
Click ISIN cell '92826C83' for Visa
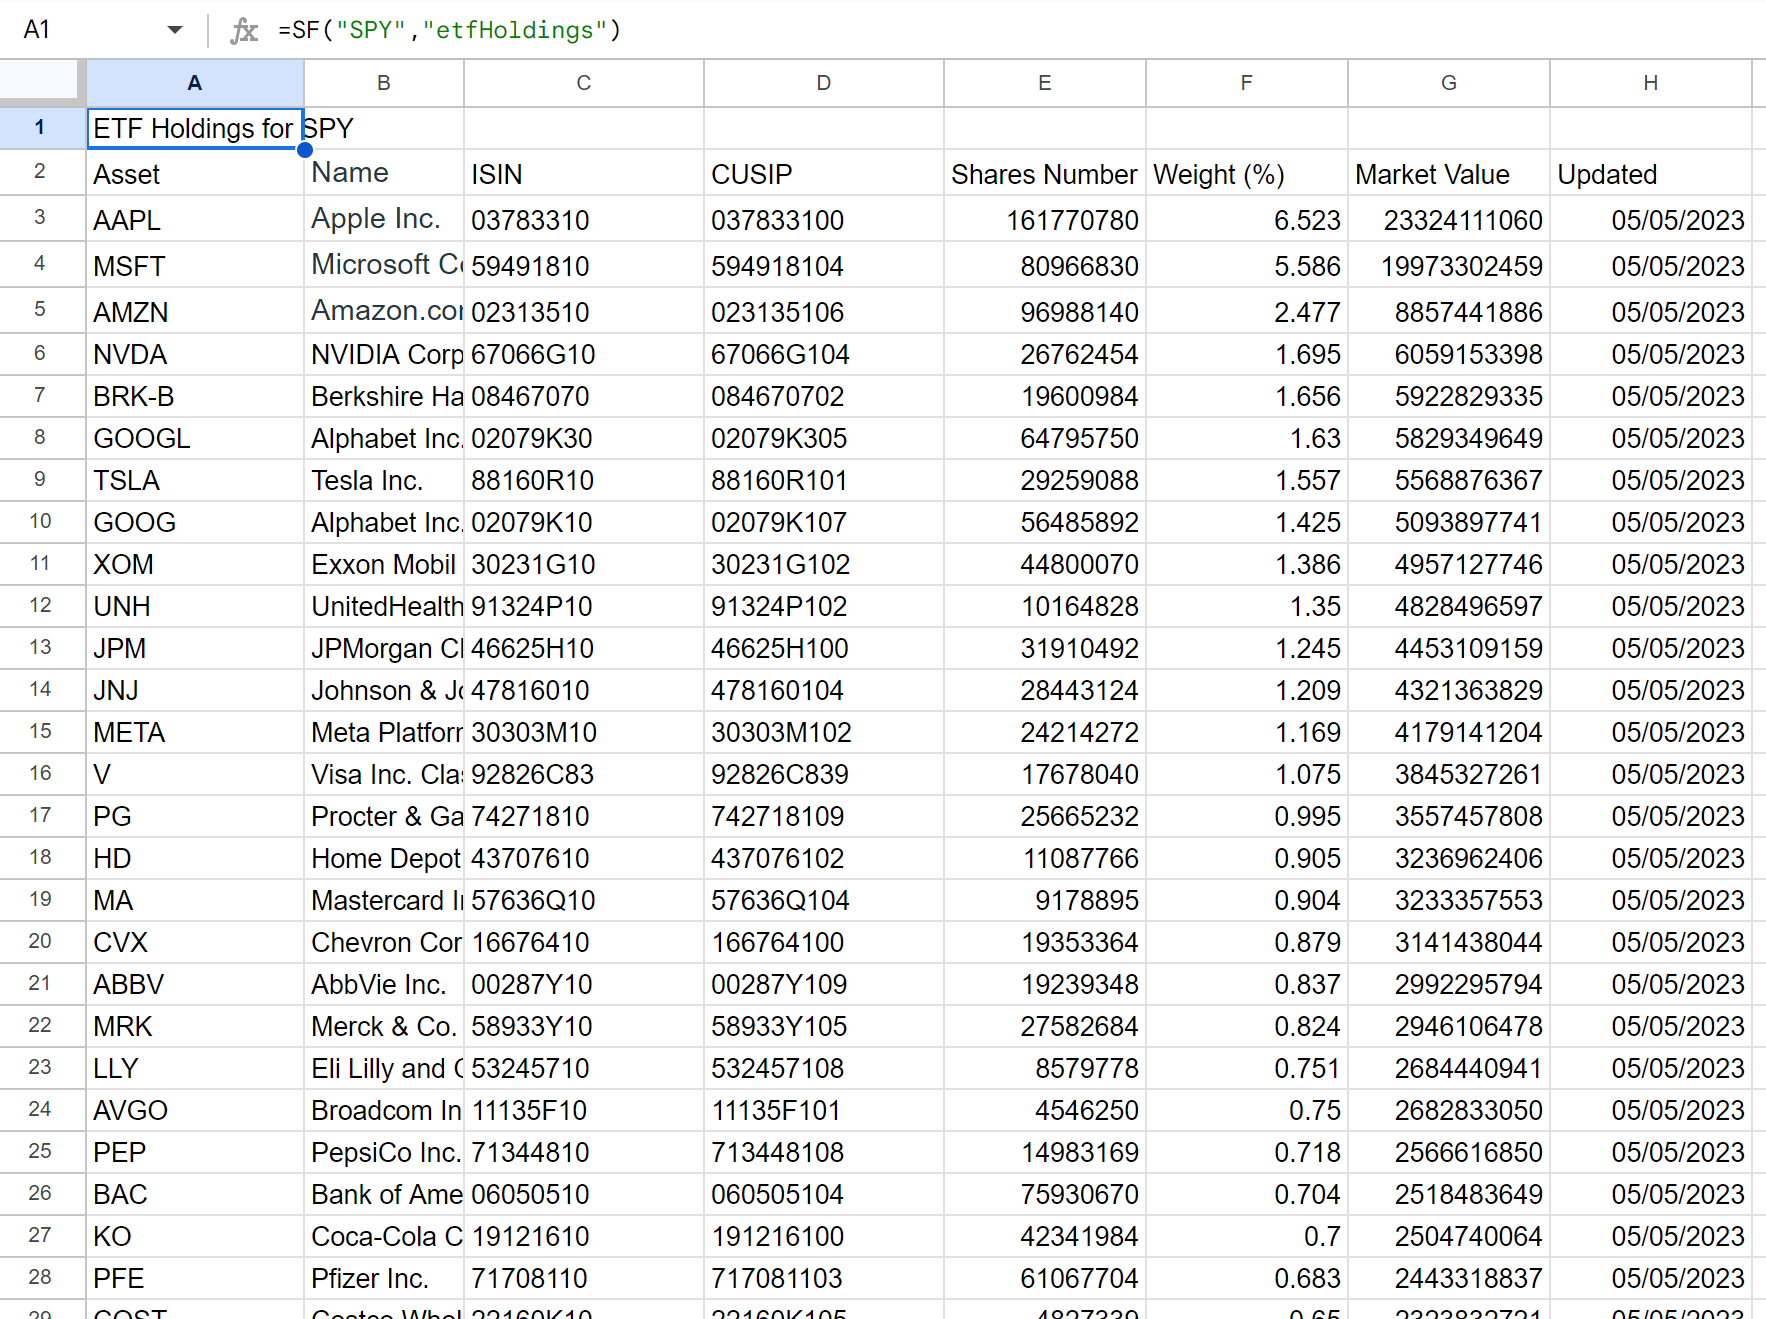click(584, 774)
